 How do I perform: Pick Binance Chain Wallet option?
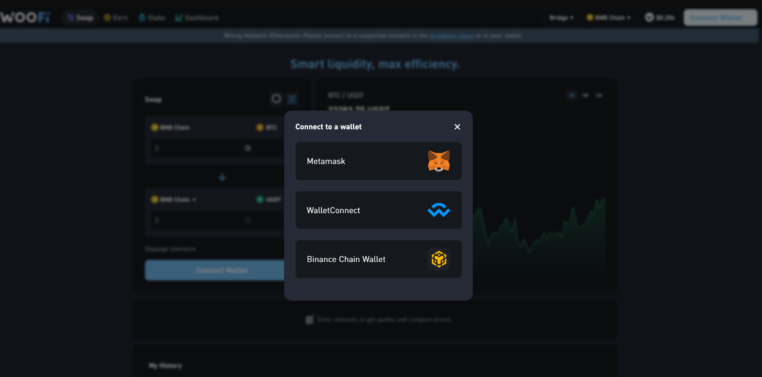(379, 259)
